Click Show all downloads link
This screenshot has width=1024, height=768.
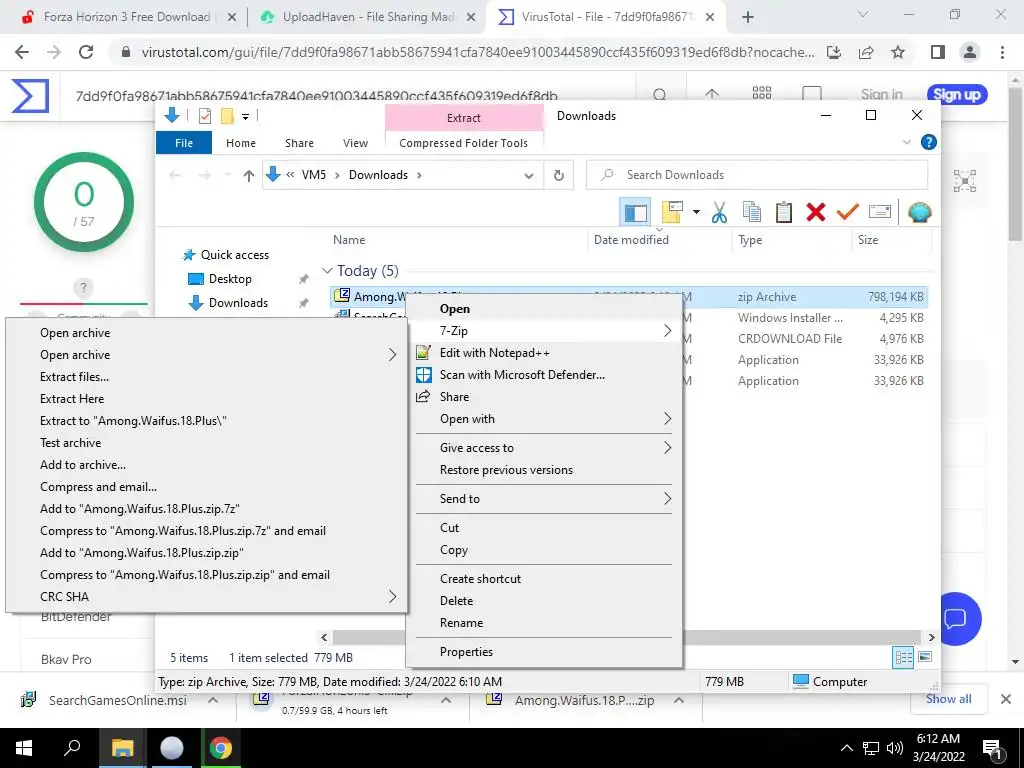(948, 699)
